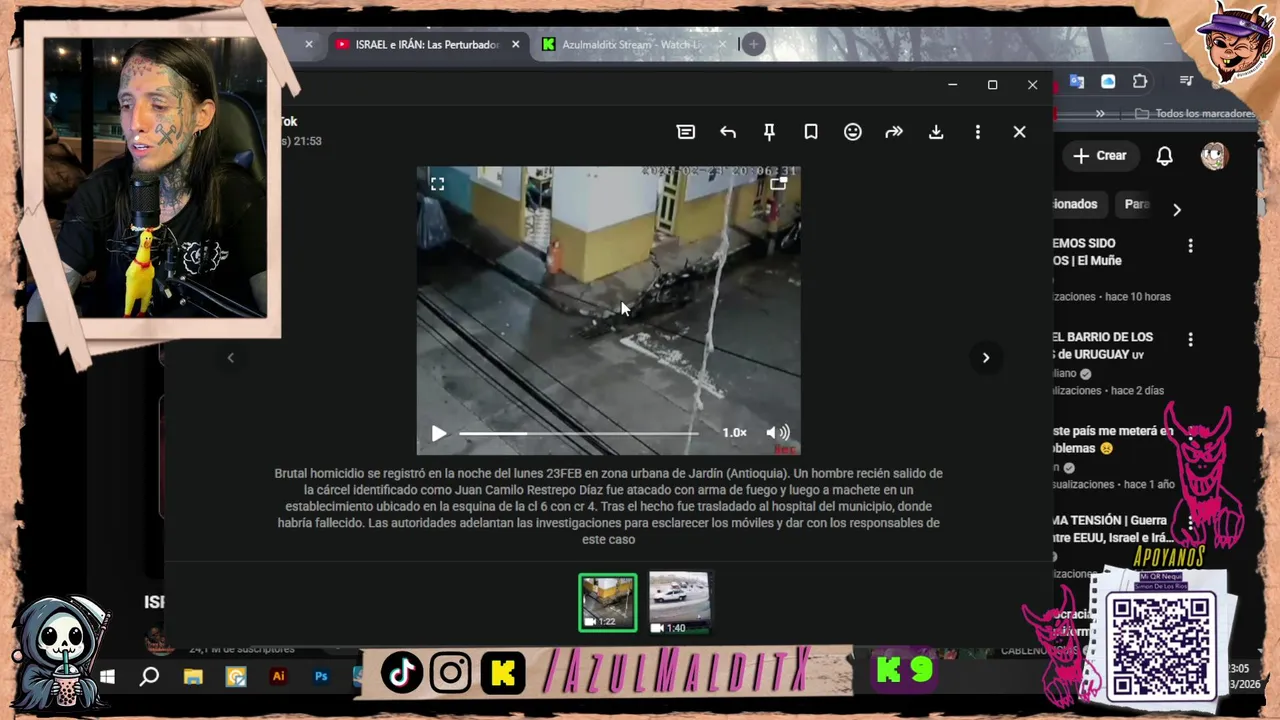This screenshot has width=1280, height=720.
Task: Open the three-dot menu in the media viewer
Action: (x=978, y=132)
